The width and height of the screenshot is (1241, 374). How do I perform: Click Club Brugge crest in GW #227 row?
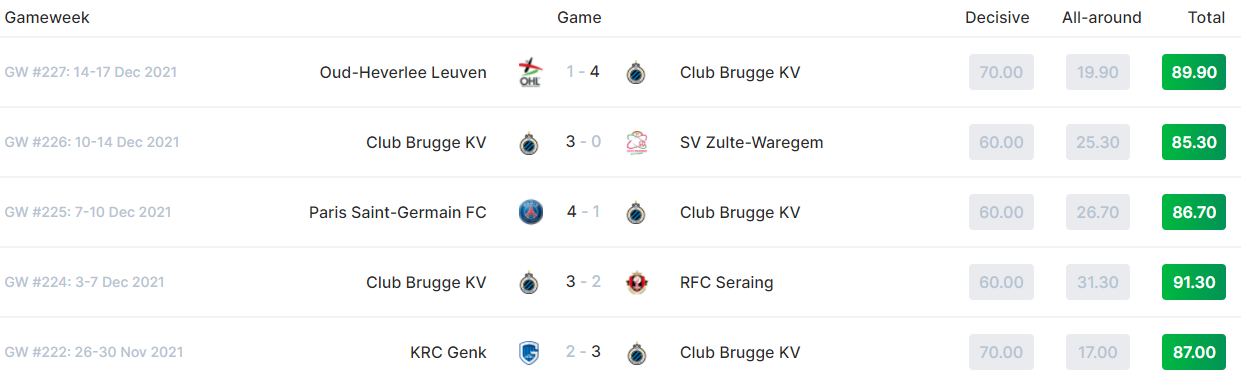pyautogui.click(x=635, y=73)
